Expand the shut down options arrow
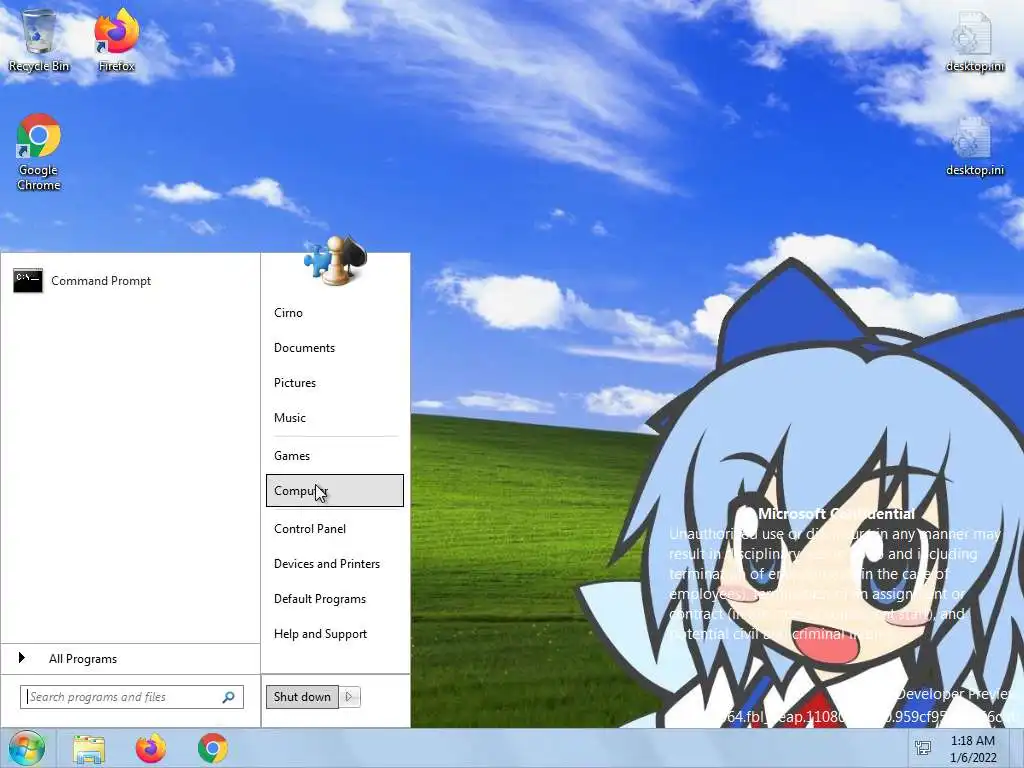 pyautogui.click(x=349, y=697)
